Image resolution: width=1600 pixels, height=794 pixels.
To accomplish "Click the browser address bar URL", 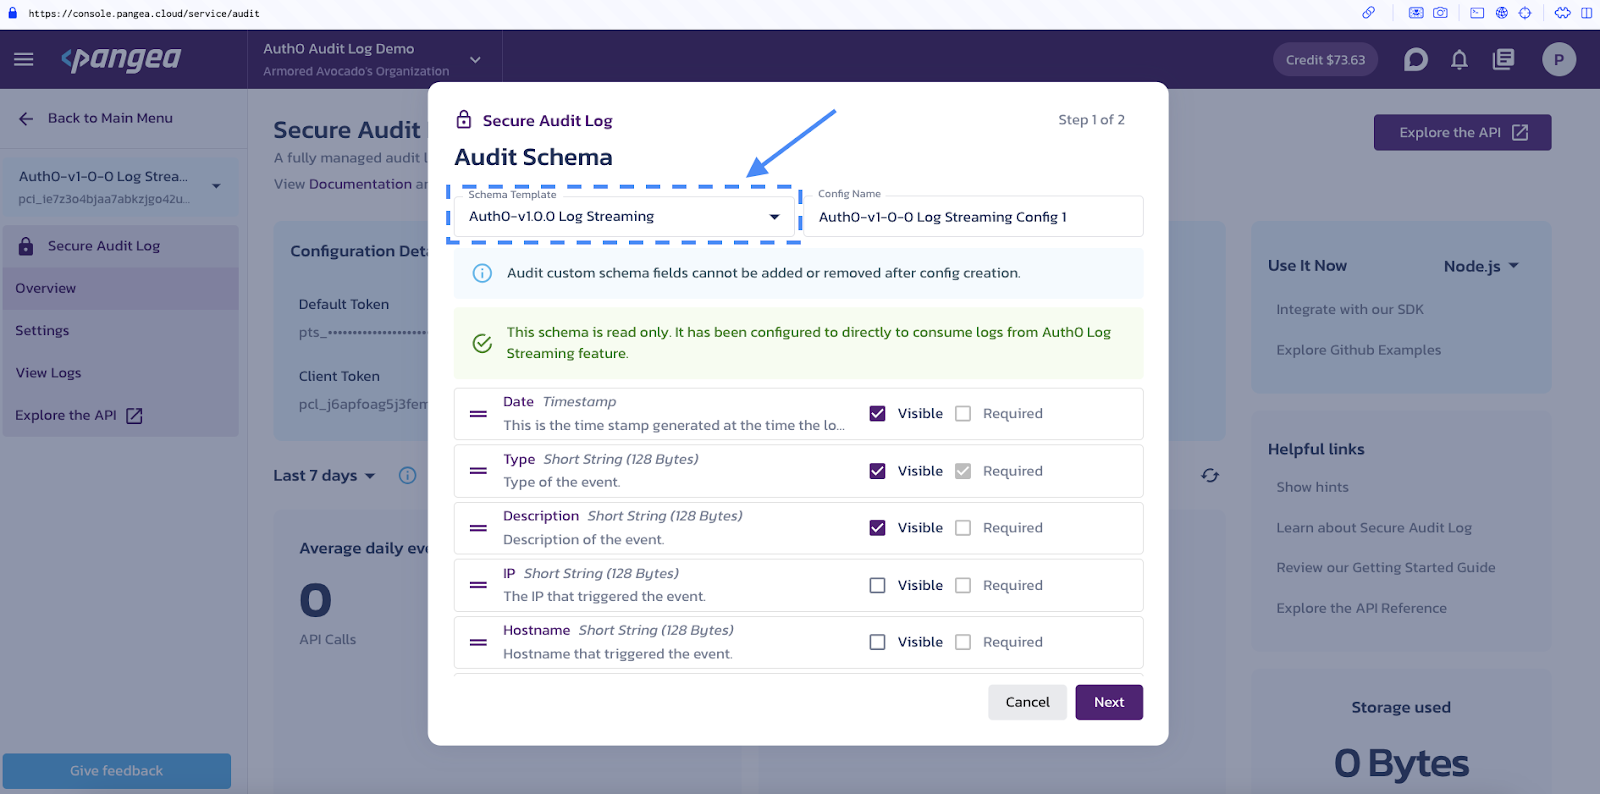I will (144, 14).
